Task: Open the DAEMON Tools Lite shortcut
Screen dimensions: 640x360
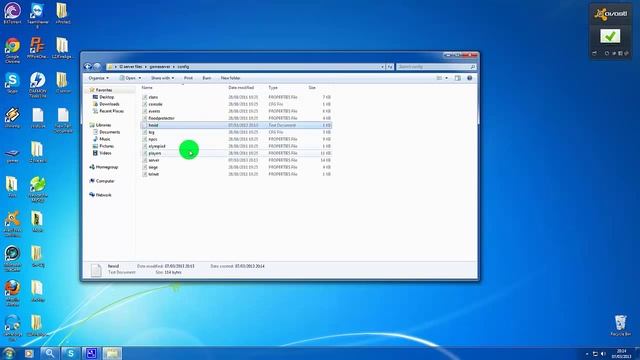Action: pyautogui.click(x=37, y=84)
